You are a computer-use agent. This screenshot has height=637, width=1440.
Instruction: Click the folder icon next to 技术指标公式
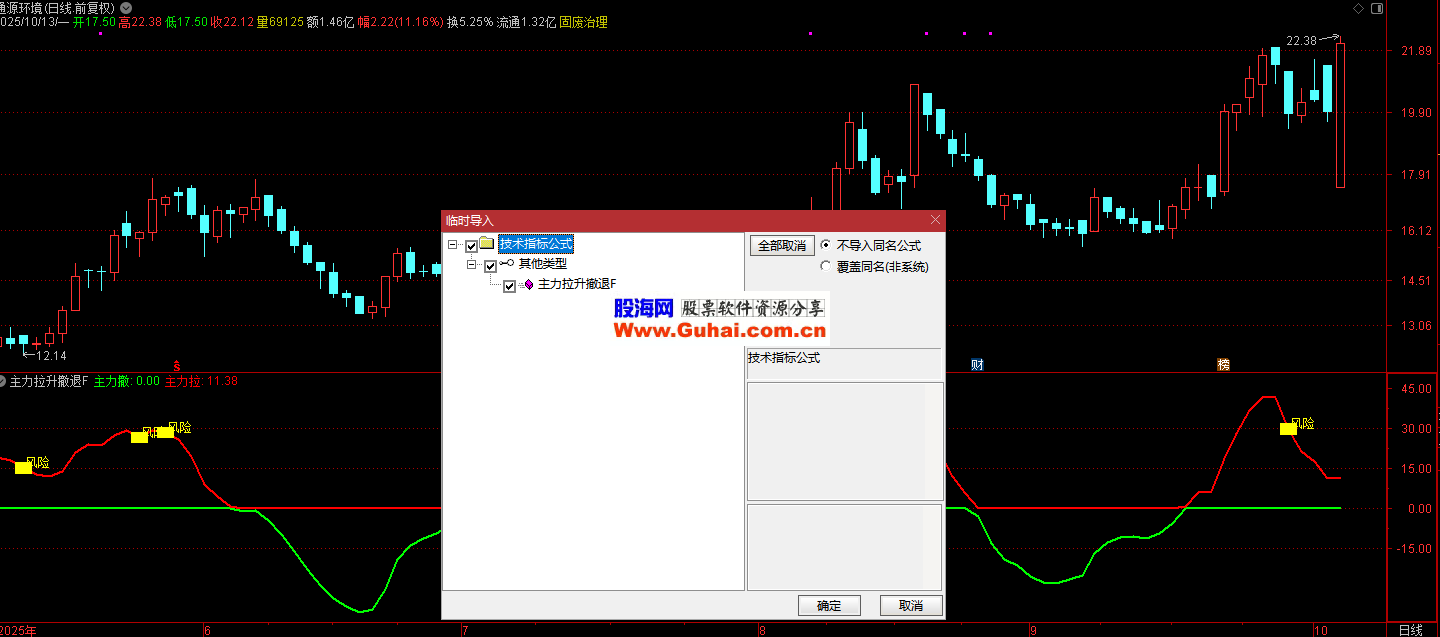pos(487,244)
